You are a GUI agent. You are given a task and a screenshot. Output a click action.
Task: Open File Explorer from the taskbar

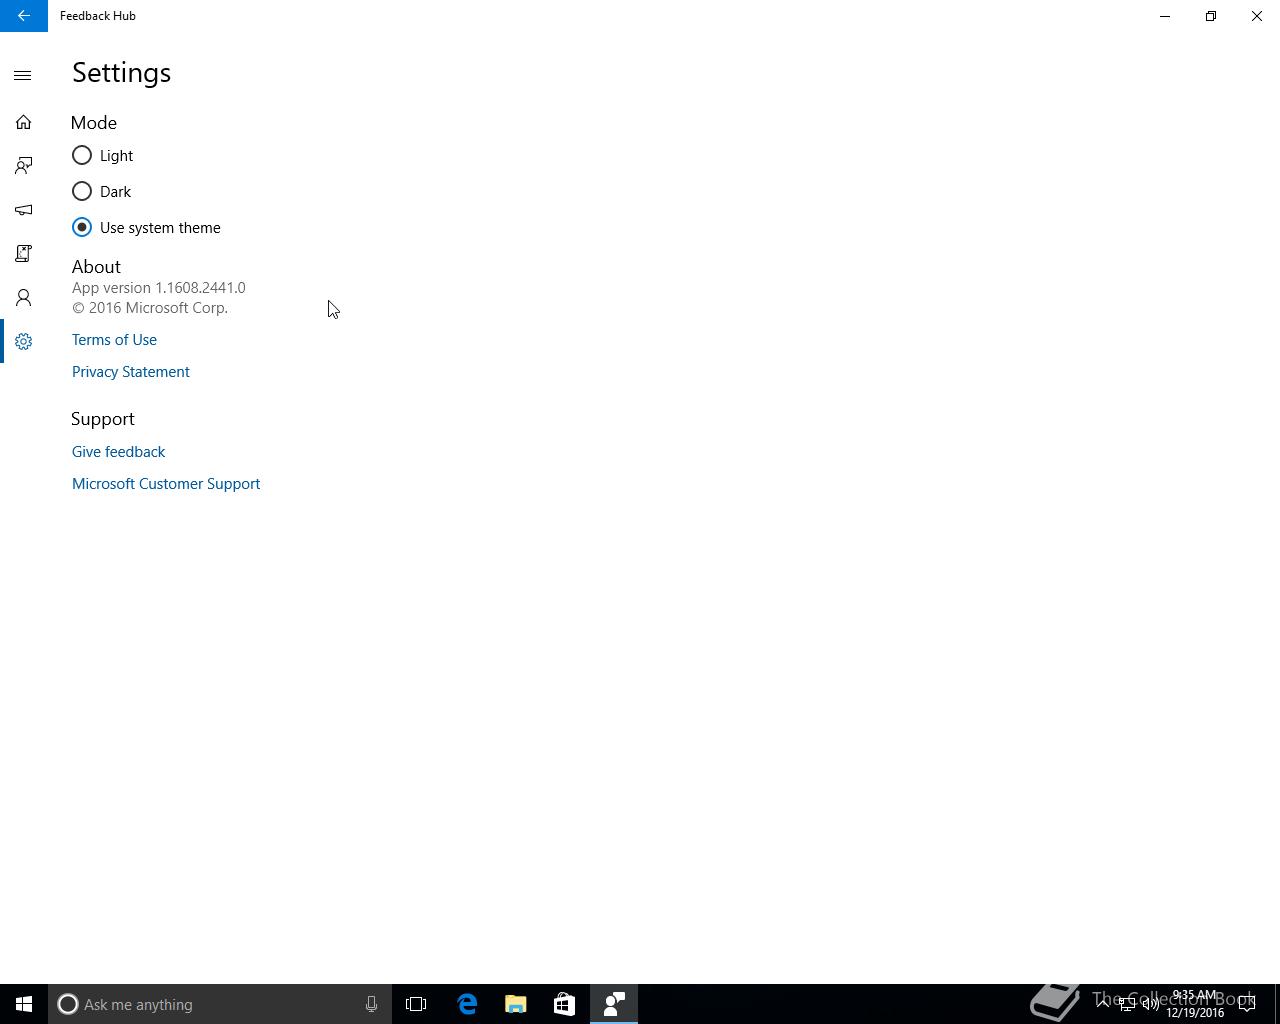tap(516, 1004)
